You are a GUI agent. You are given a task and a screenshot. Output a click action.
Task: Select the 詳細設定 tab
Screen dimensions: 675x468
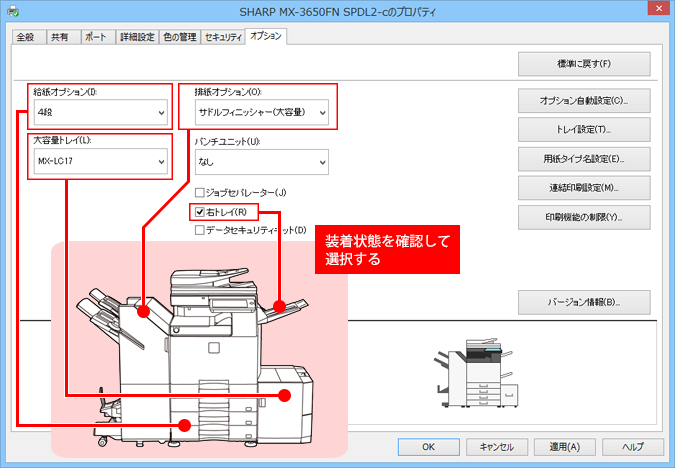[137, 37]
